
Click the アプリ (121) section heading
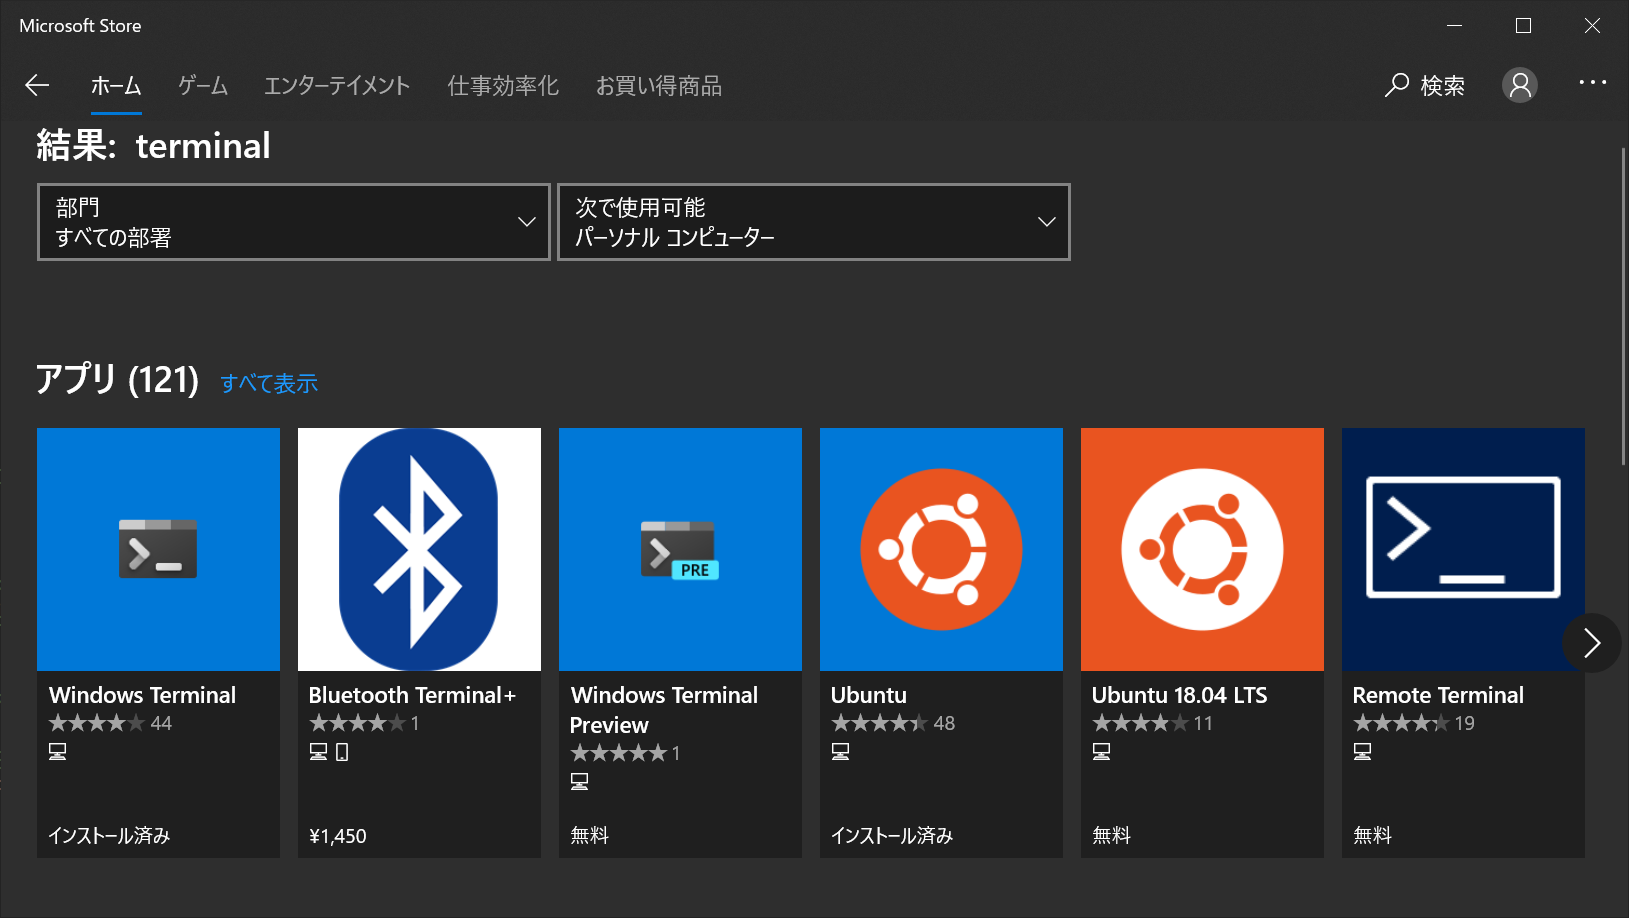[118, 380]
